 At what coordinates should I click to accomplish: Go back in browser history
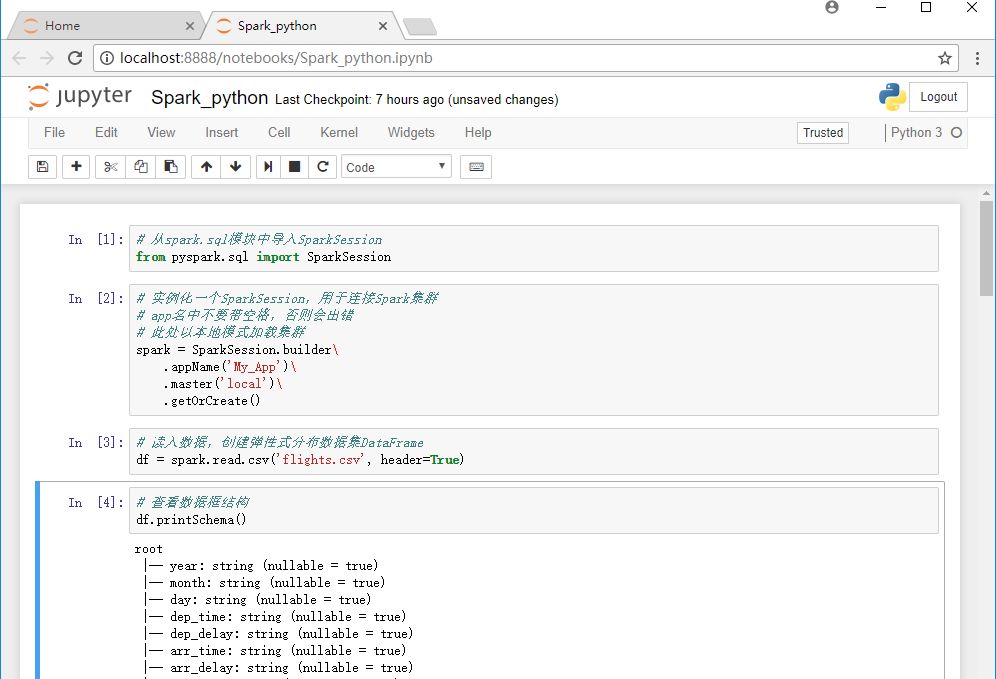[19, 58]
